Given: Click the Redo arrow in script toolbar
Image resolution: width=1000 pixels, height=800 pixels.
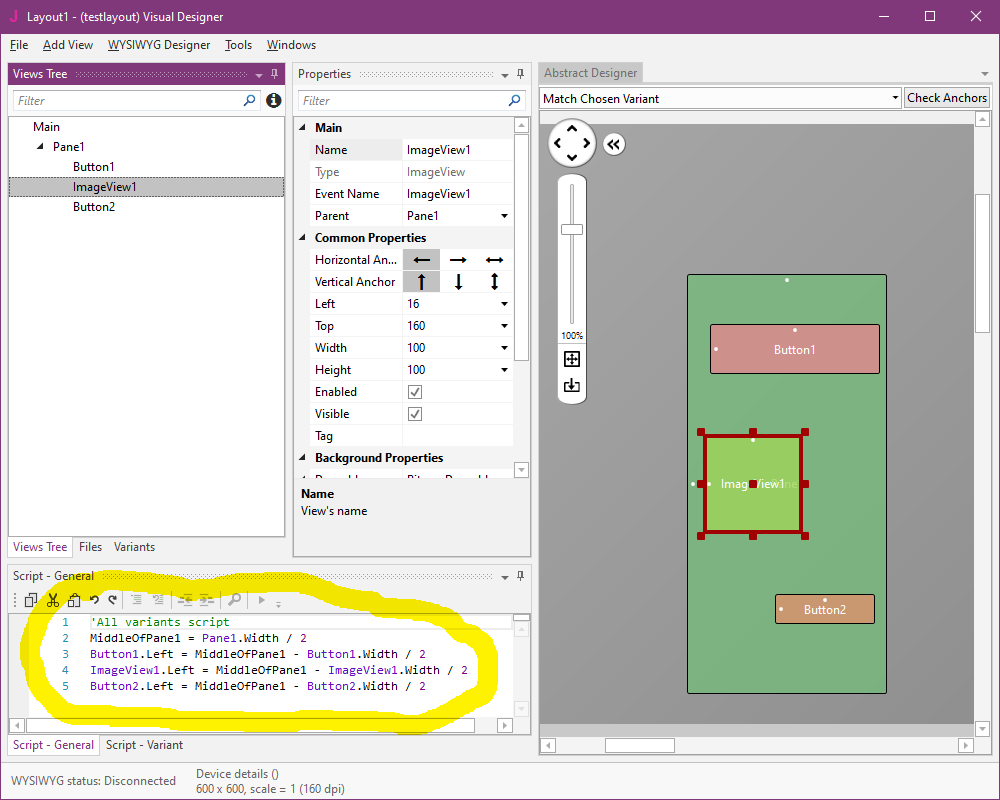Looking at the screenshot, I should coord(112,600).
